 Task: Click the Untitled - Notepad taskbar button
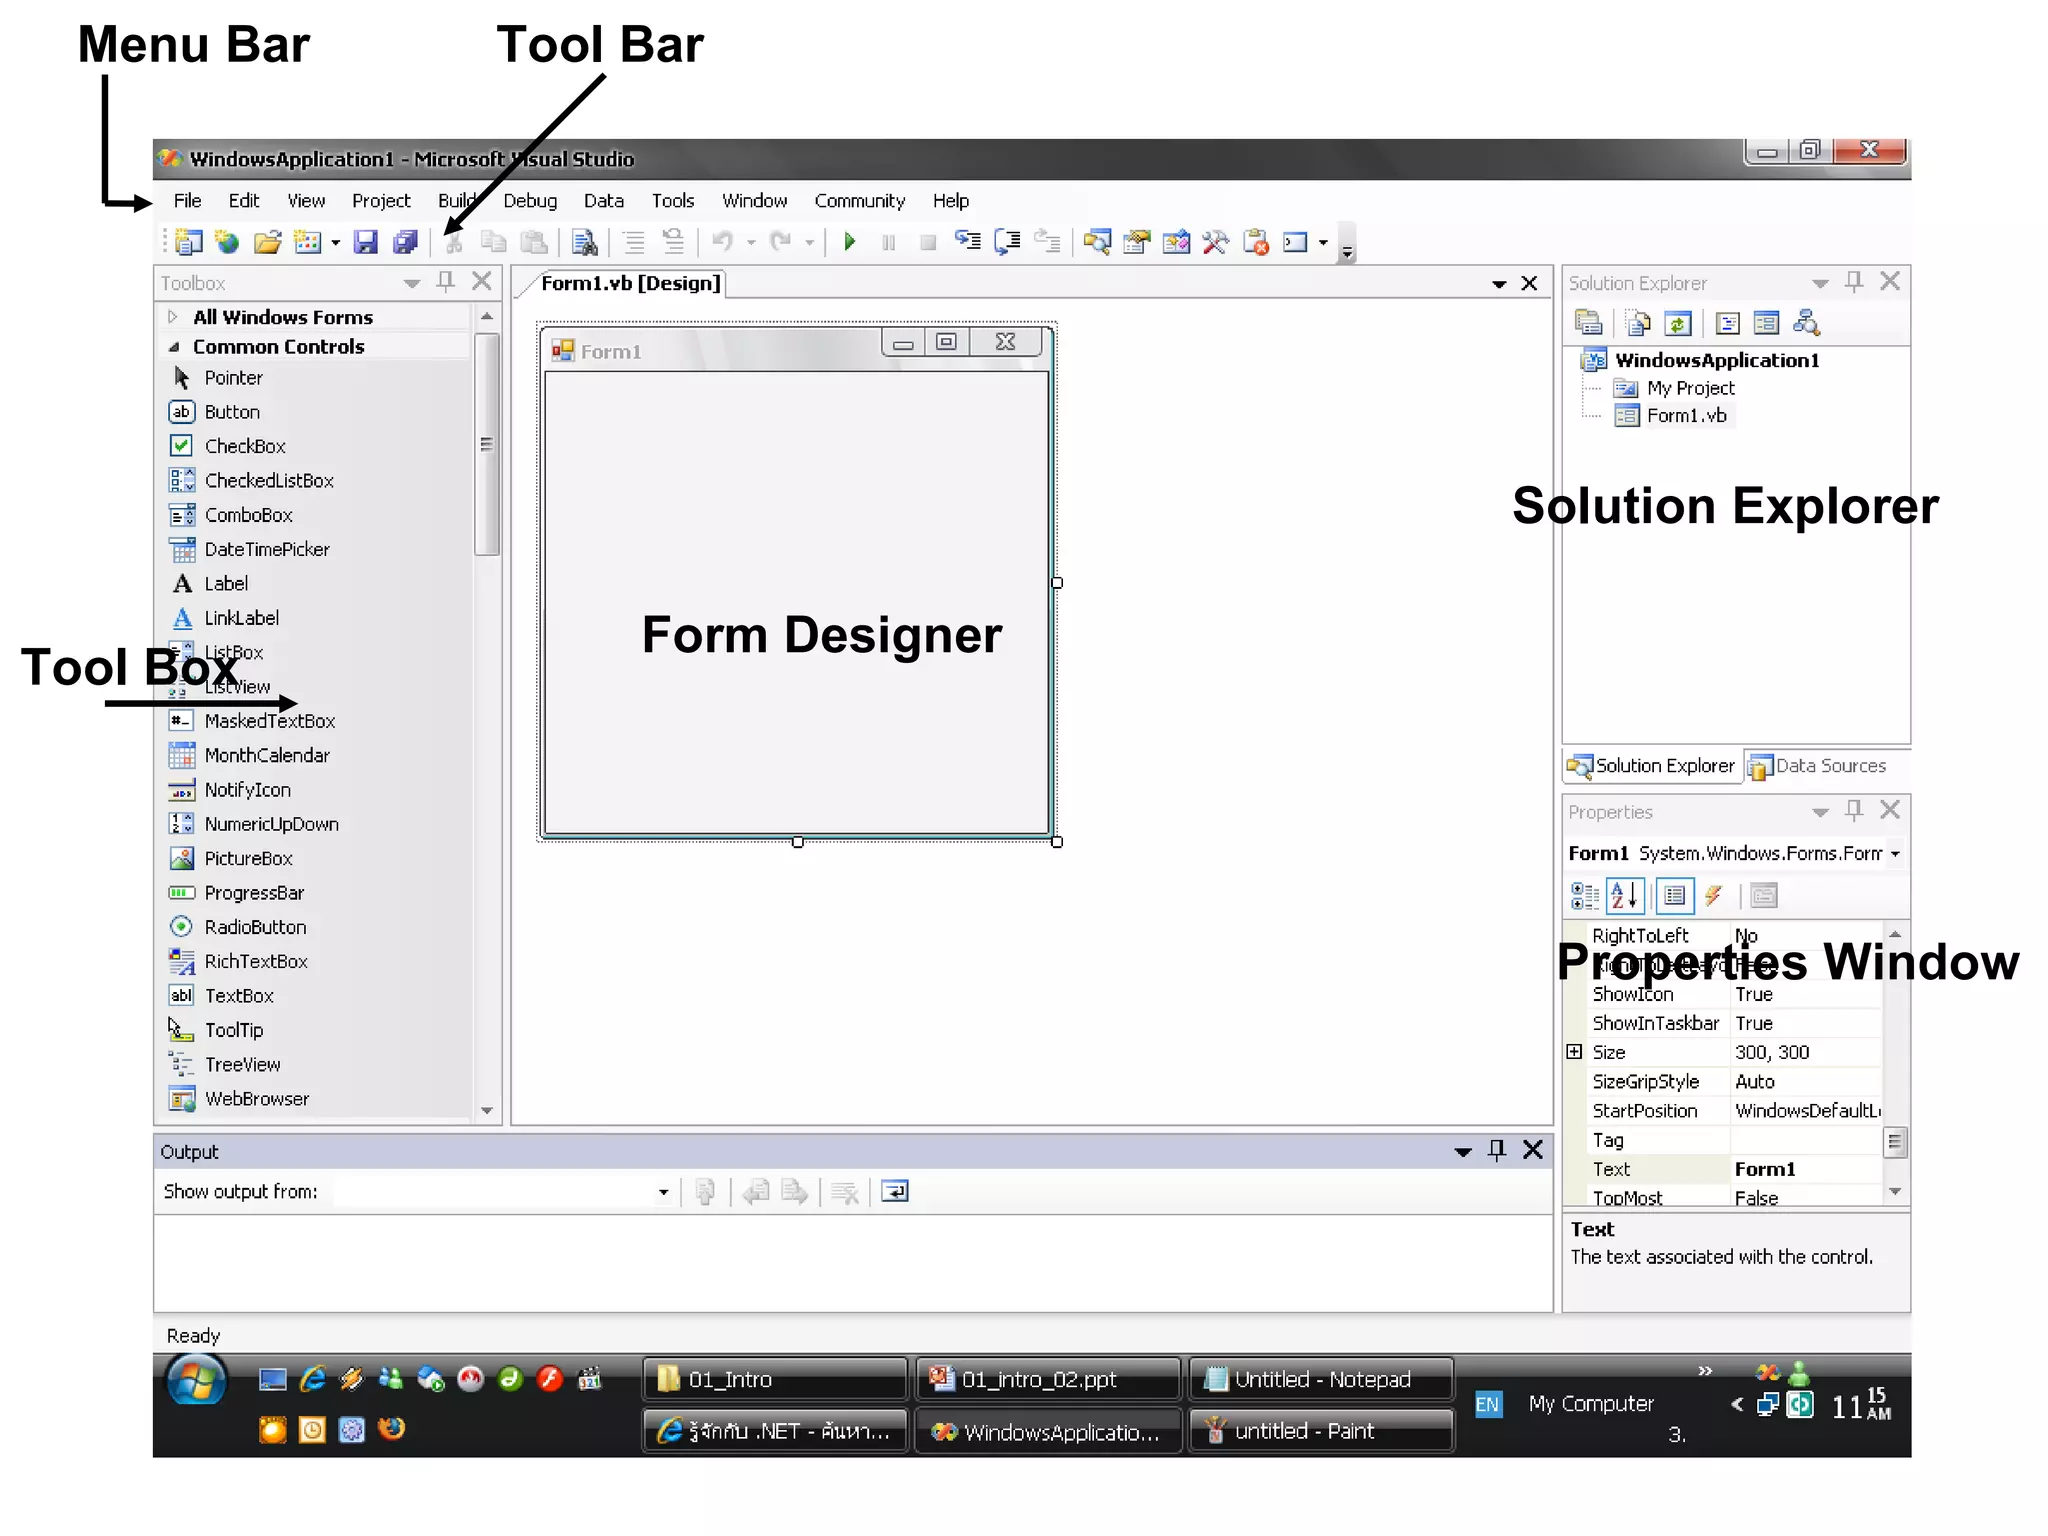tap(1321, 1379)
